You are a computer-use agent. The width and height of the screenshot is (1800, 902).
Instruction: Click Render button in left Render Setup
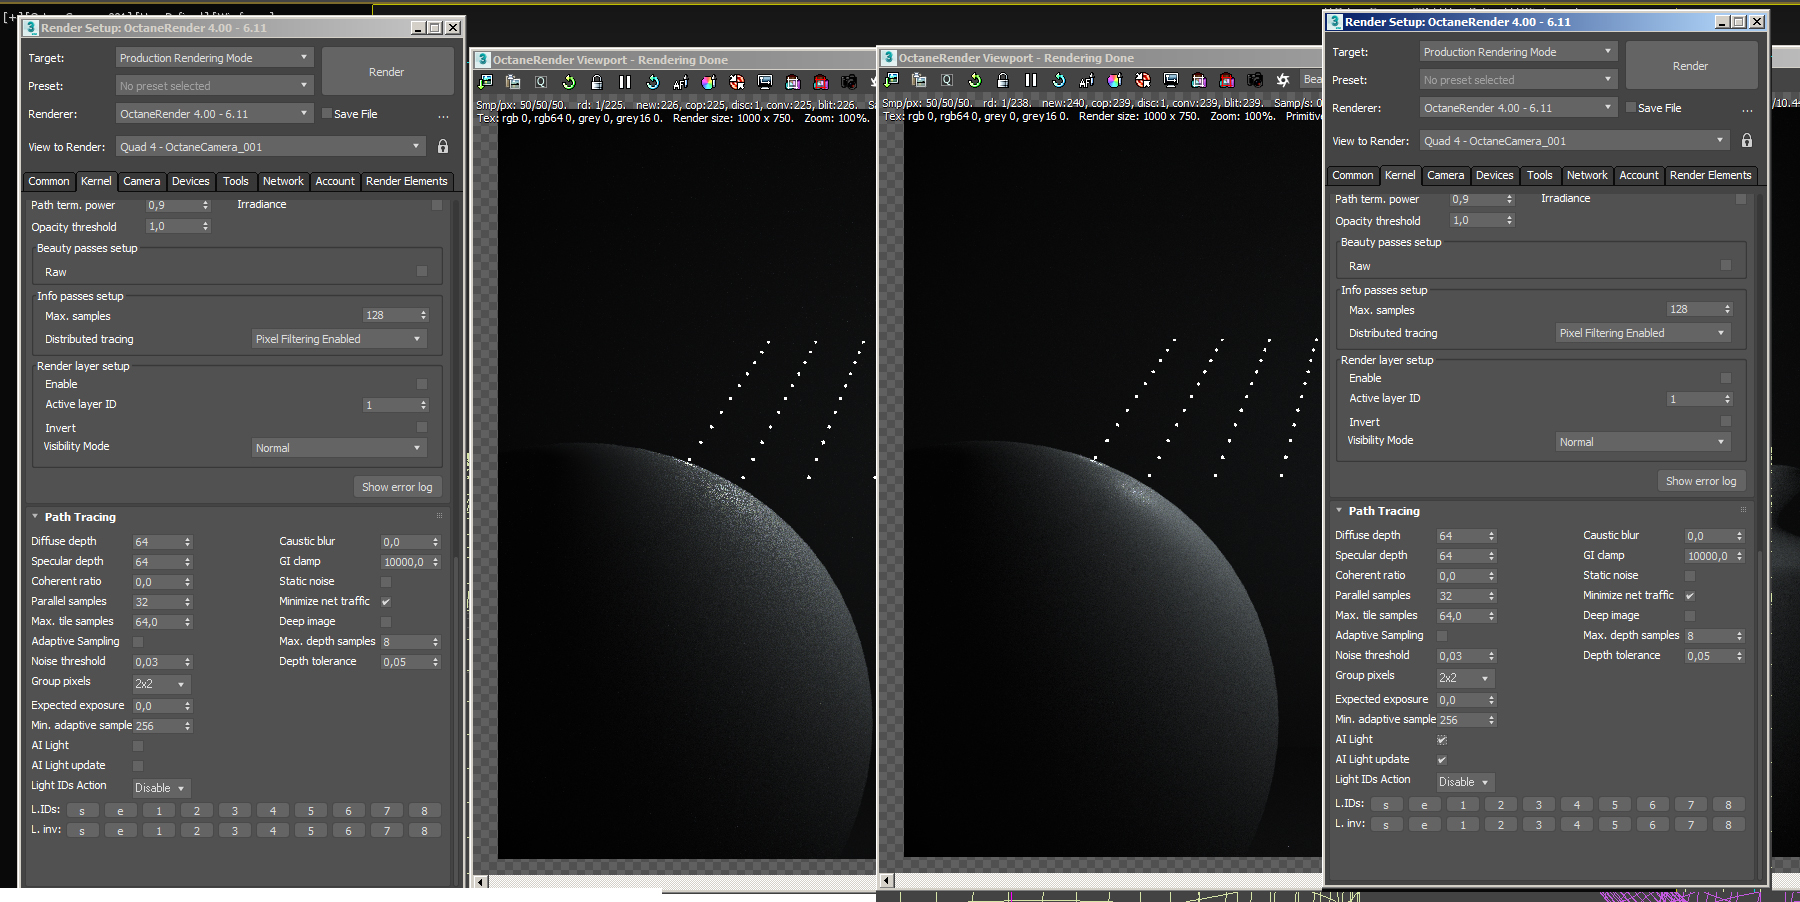(x=387, y=72)
